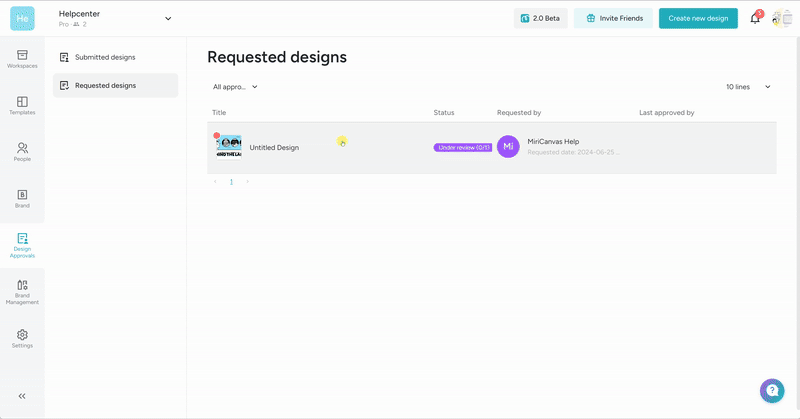Viewport: 800px width, 419px height.
Task: Click the user profile avatar
Action: [781, 18]
